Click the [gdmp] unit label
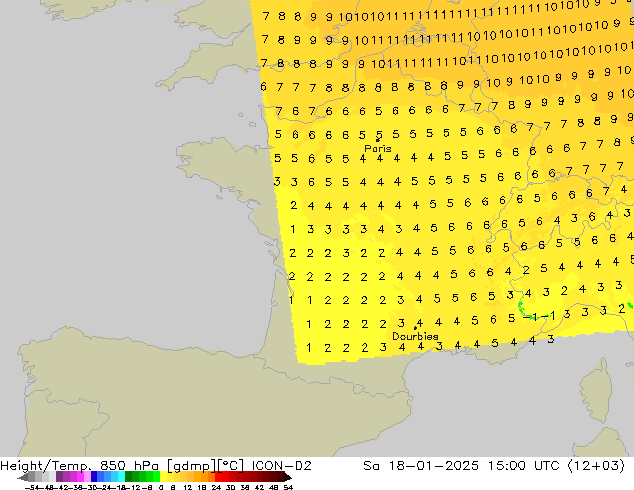 [192, 466]
